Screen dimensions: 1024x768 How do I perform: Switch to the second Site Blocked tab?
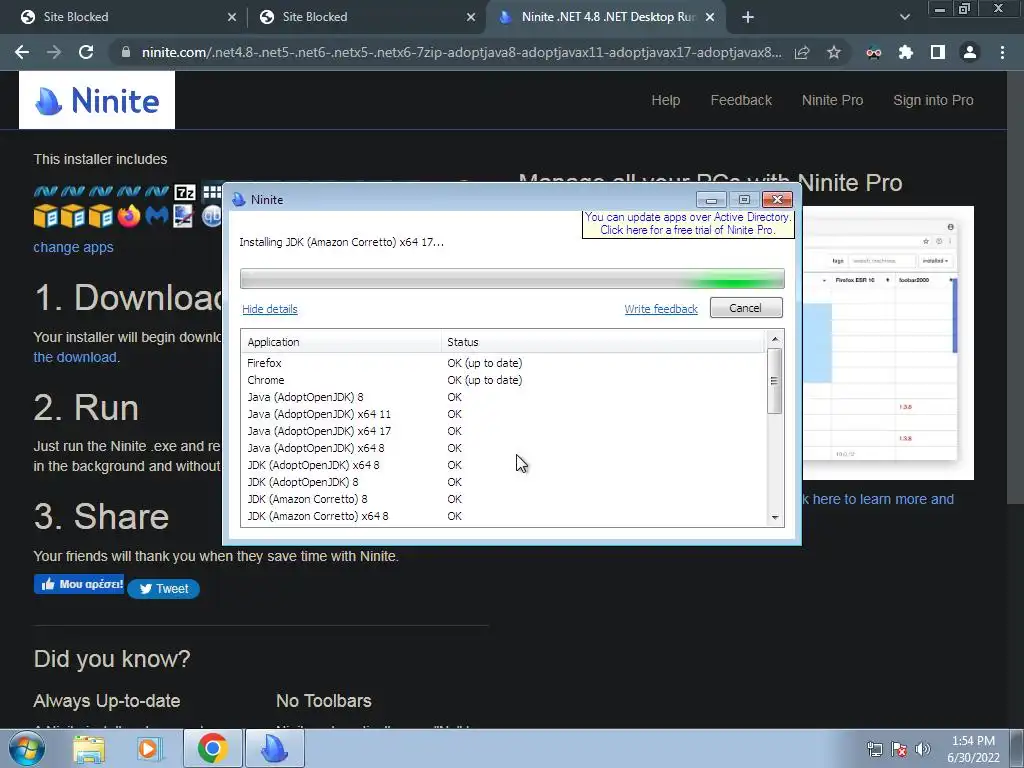(366, 18)
